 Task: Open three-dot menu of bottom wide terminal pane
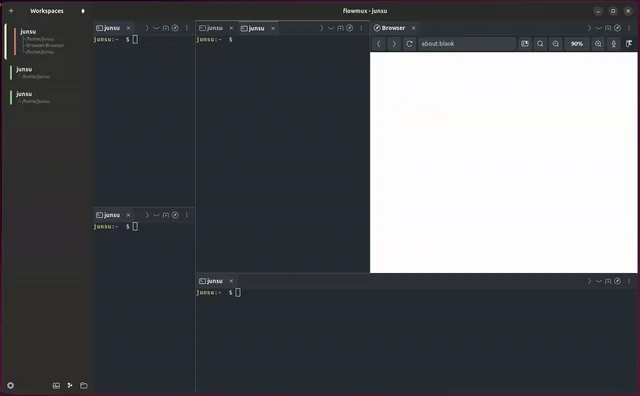tap(629, 281)
